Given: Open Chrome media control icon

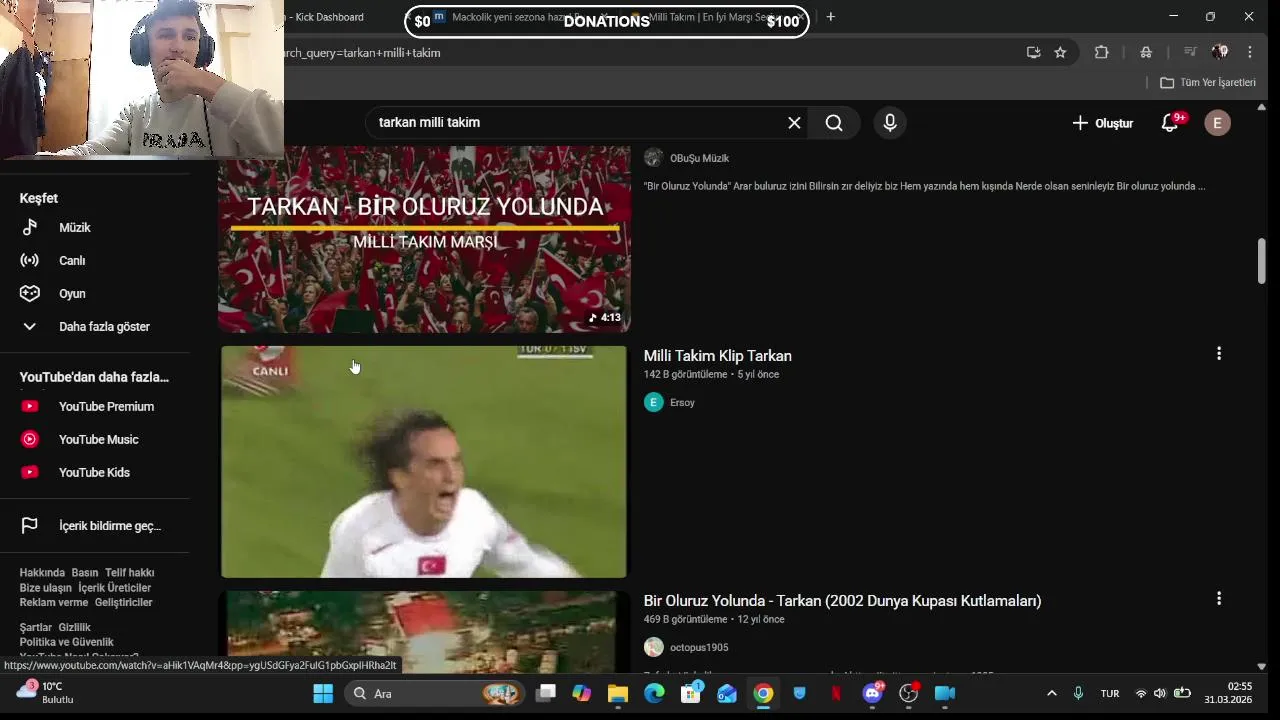Looking at the screenshot, I should tap(1190, 53).
